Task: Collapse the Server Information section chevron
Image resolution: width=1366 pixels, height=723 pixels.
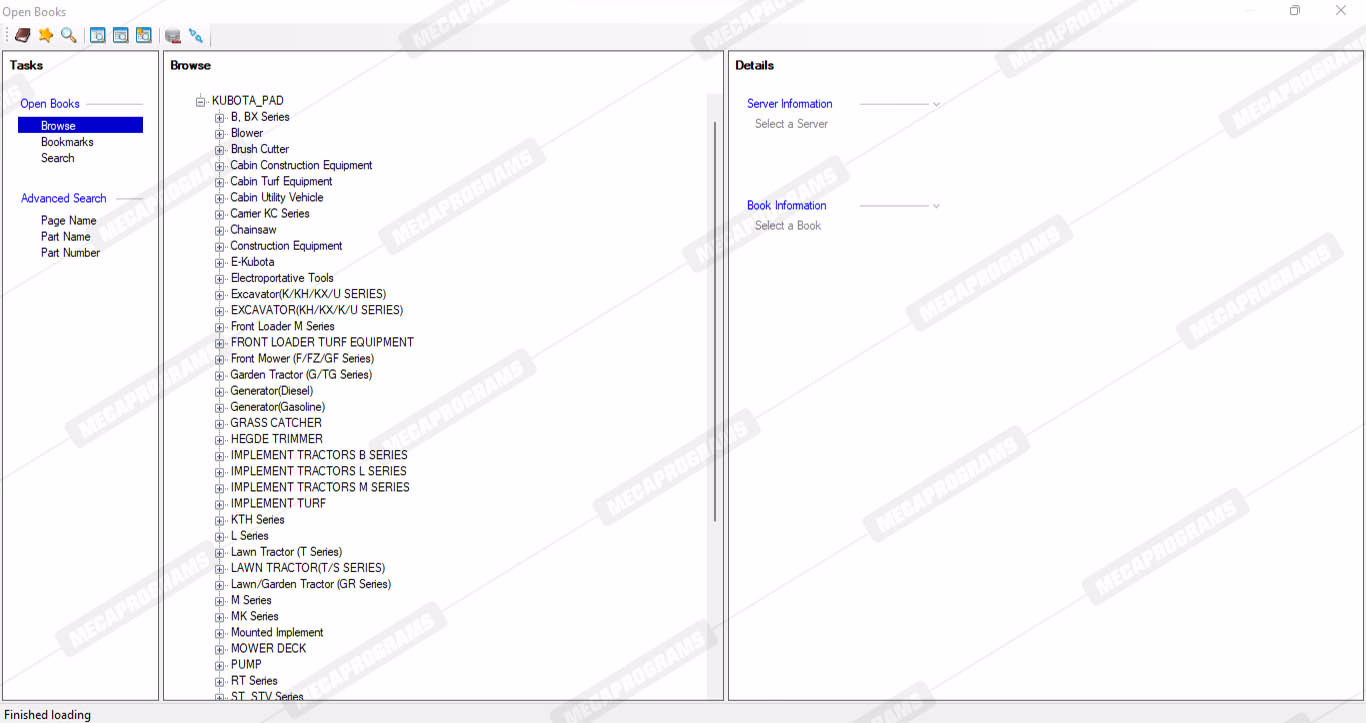Action: tap(936, 104)
